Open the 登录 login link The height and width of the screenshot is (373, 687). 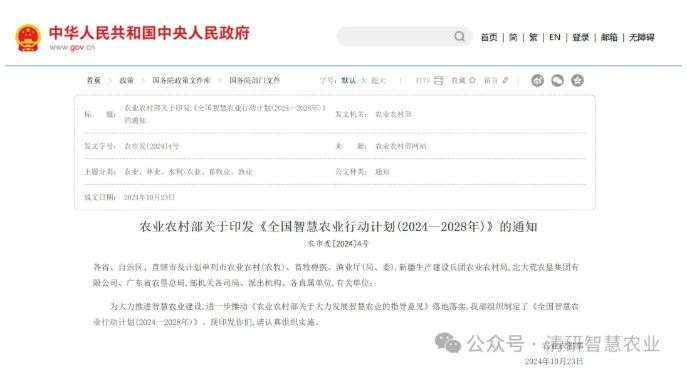click(x=581, y=37)
